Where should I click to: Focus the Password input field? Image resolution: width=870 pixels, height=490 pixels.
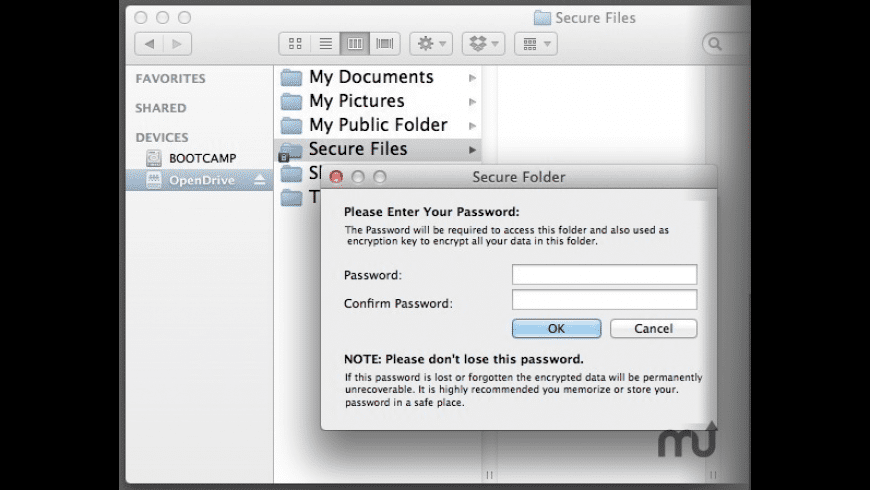(x=604, y=275)
